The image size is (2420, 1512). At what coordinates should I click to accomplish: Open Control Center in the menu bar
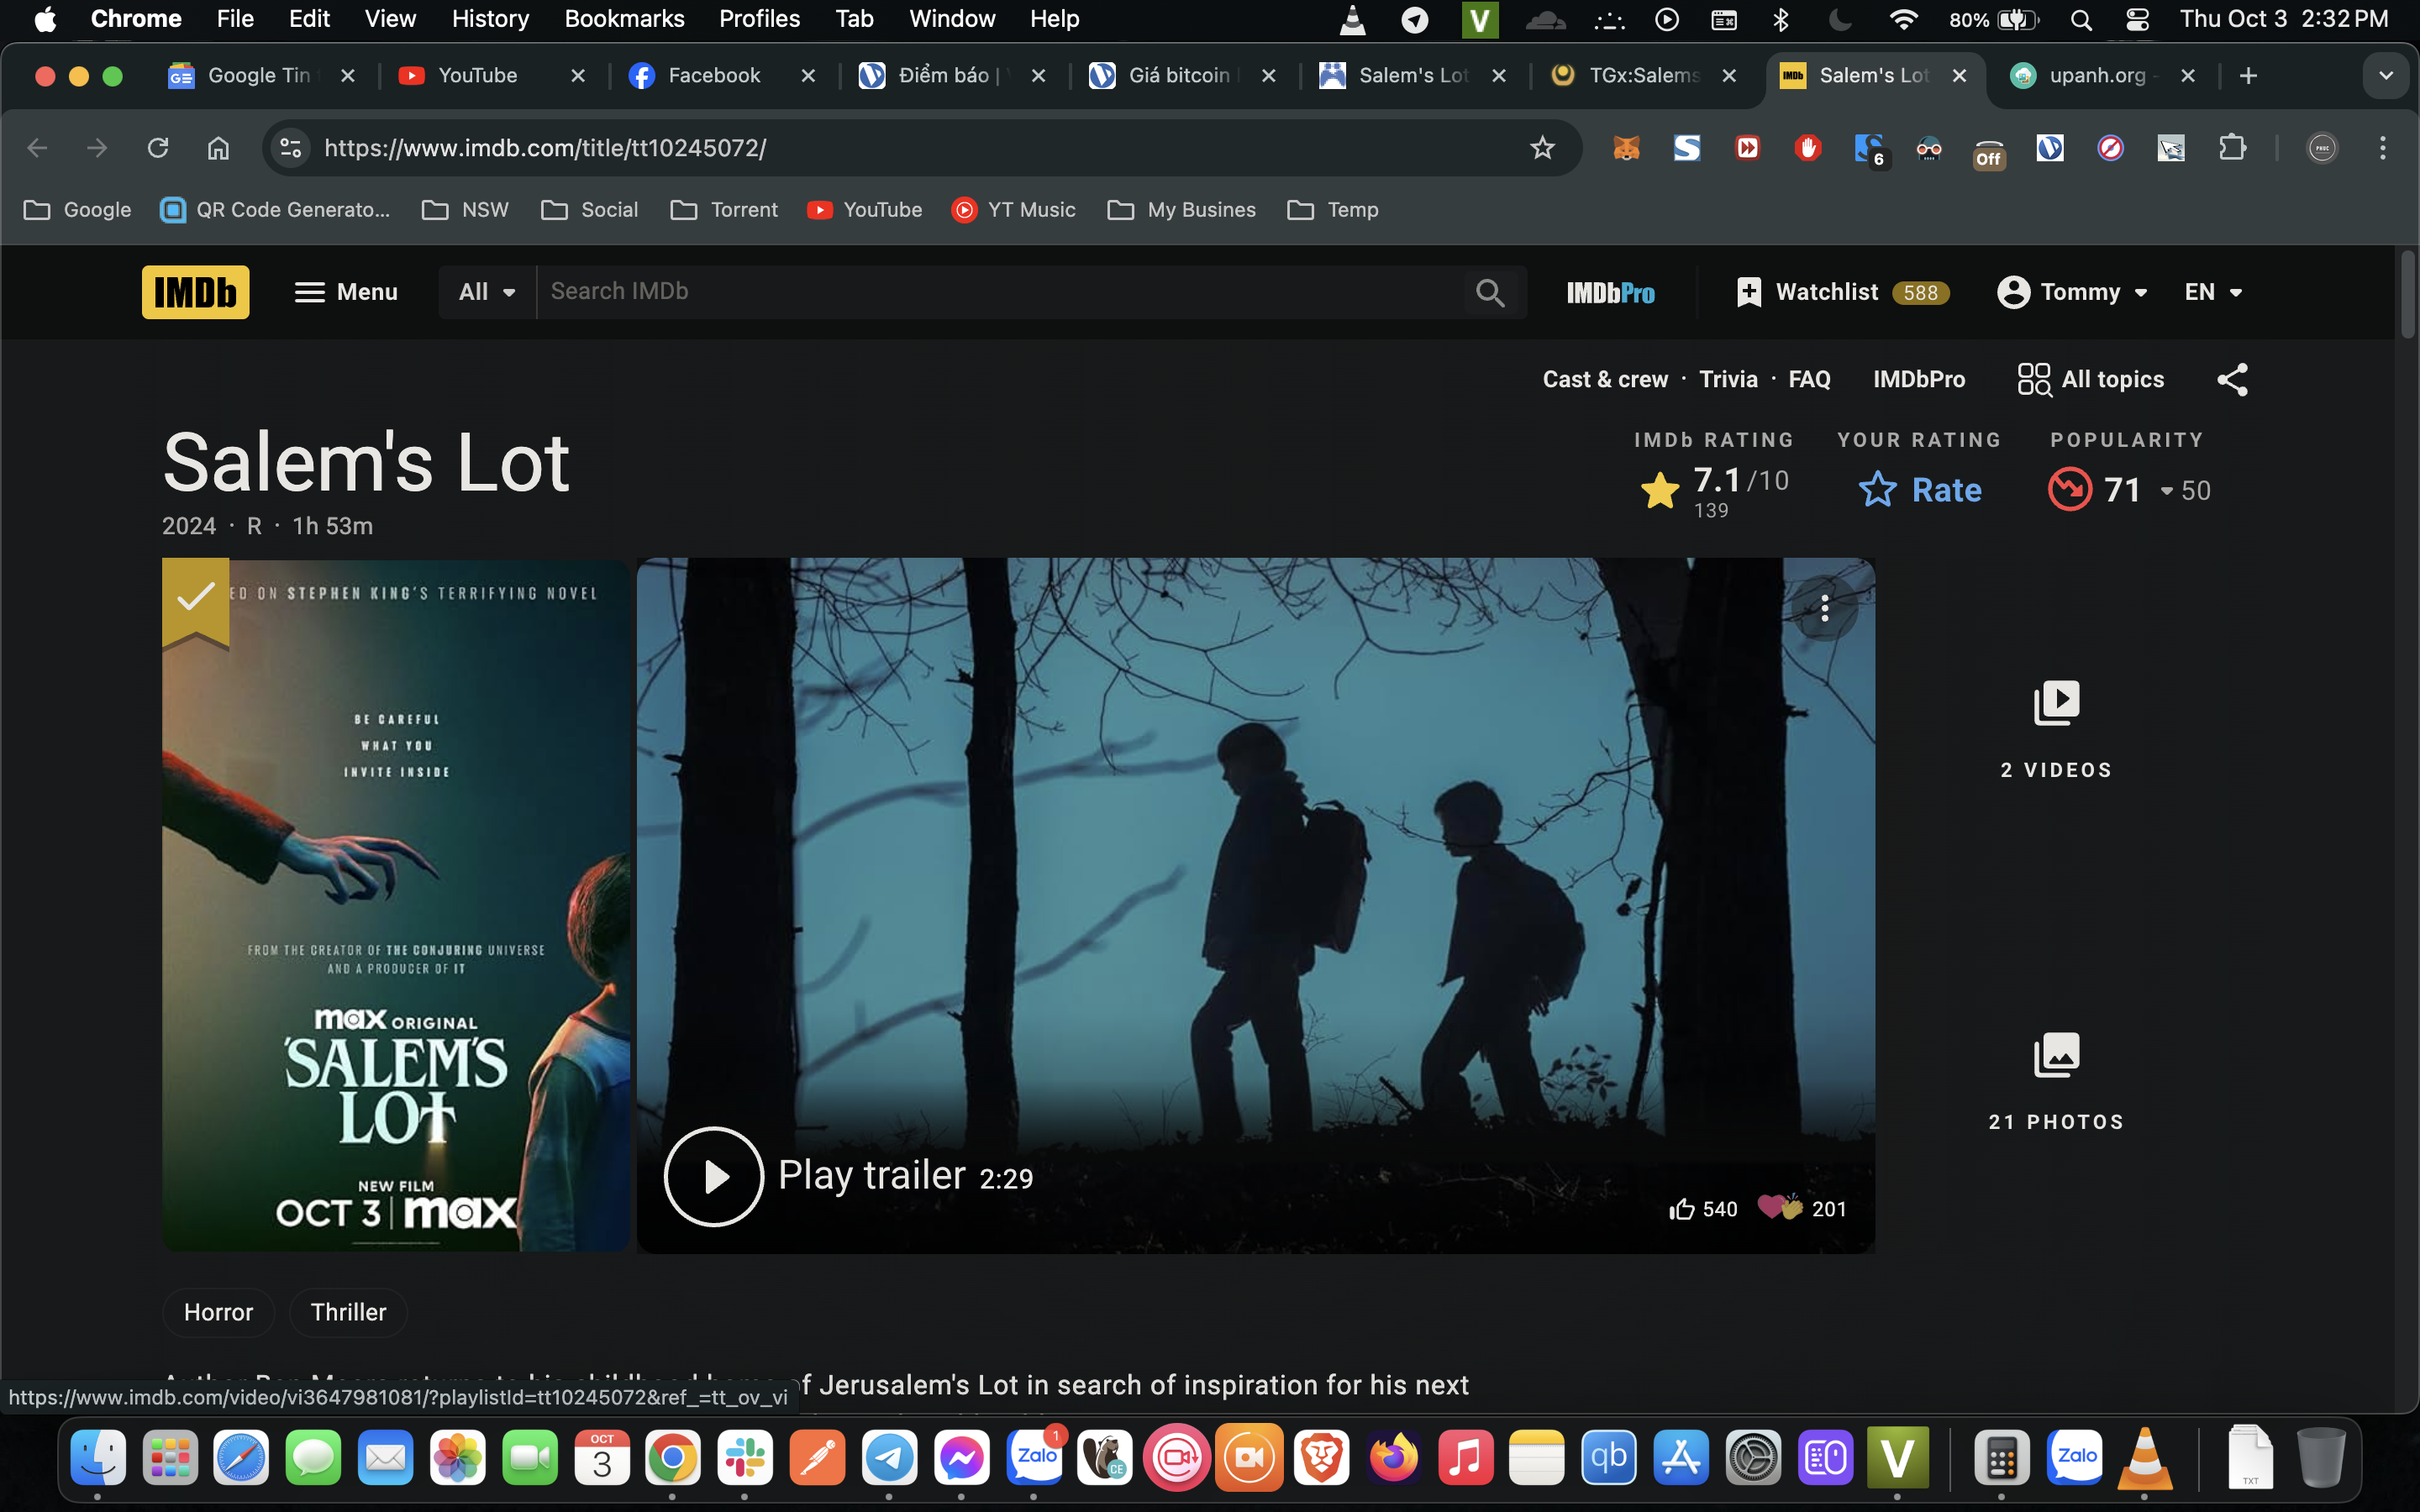2137,20
